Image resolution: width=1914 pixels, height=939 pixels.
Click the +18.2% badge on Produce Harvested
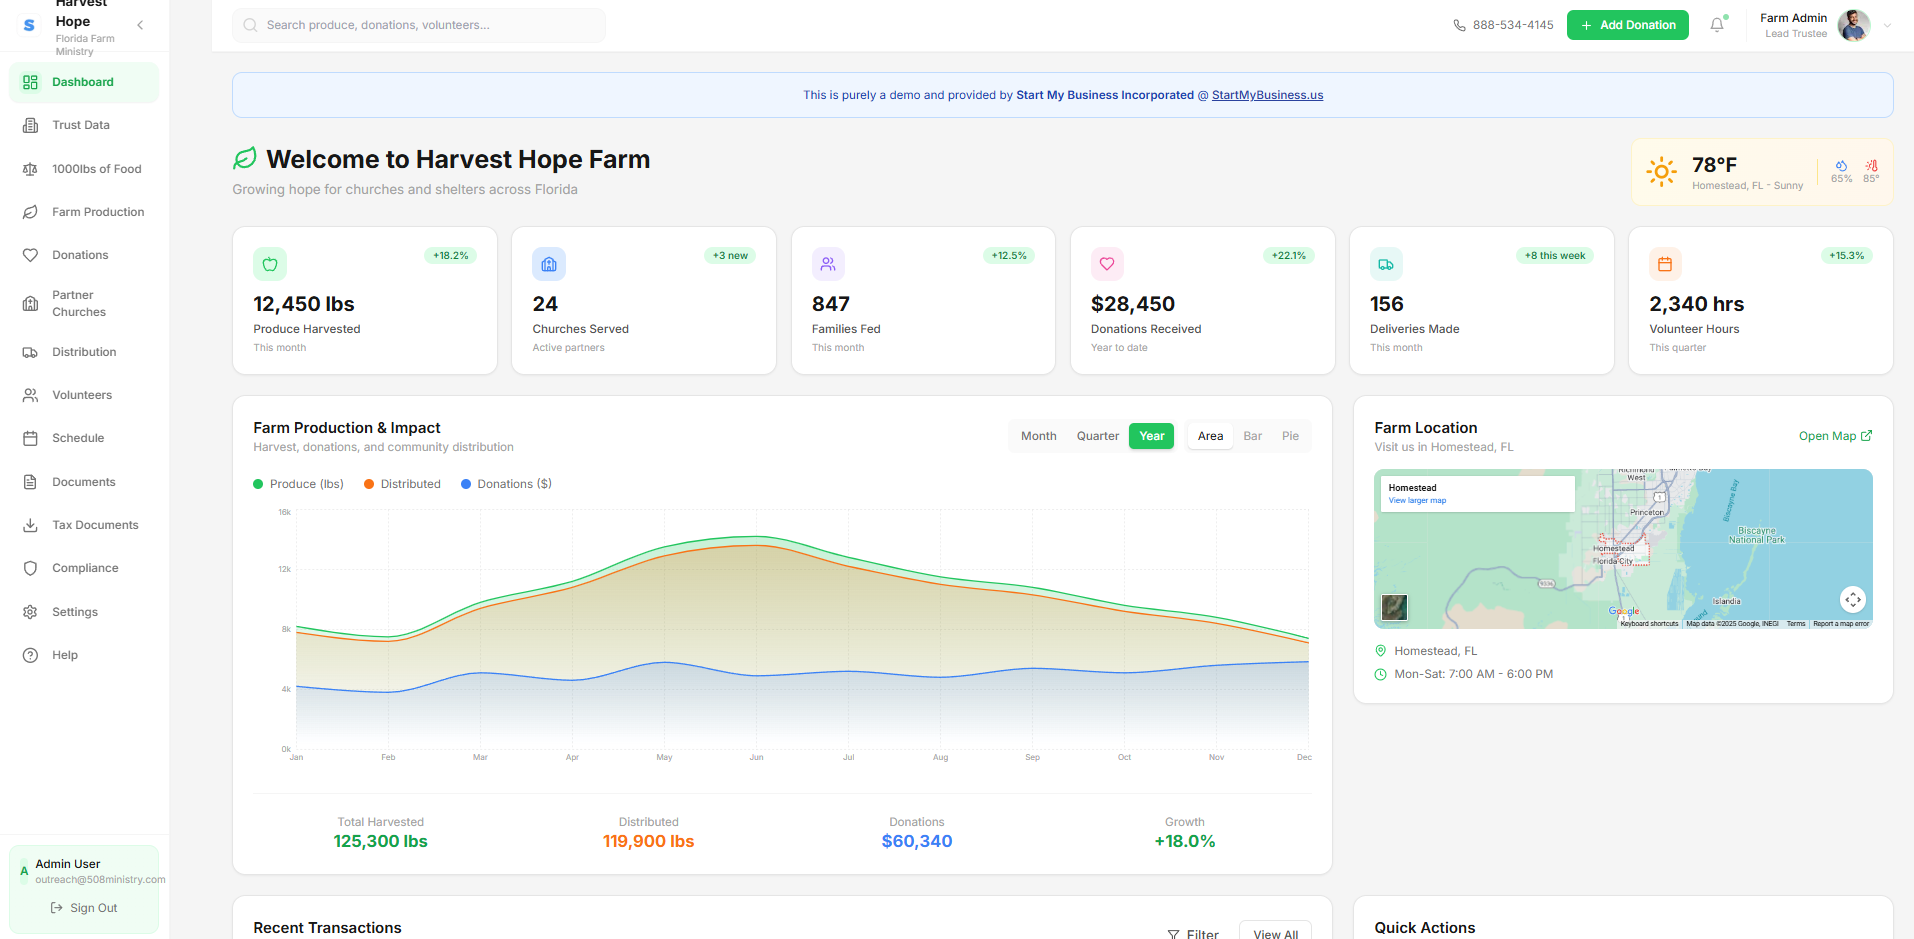coord(450,256)
